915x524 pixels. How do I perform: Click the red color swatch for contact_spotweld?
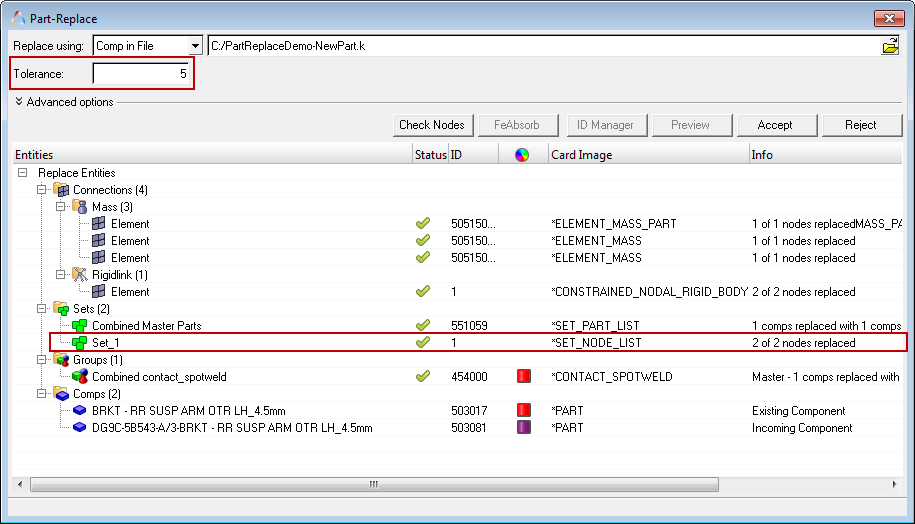[x=522, y=377]
